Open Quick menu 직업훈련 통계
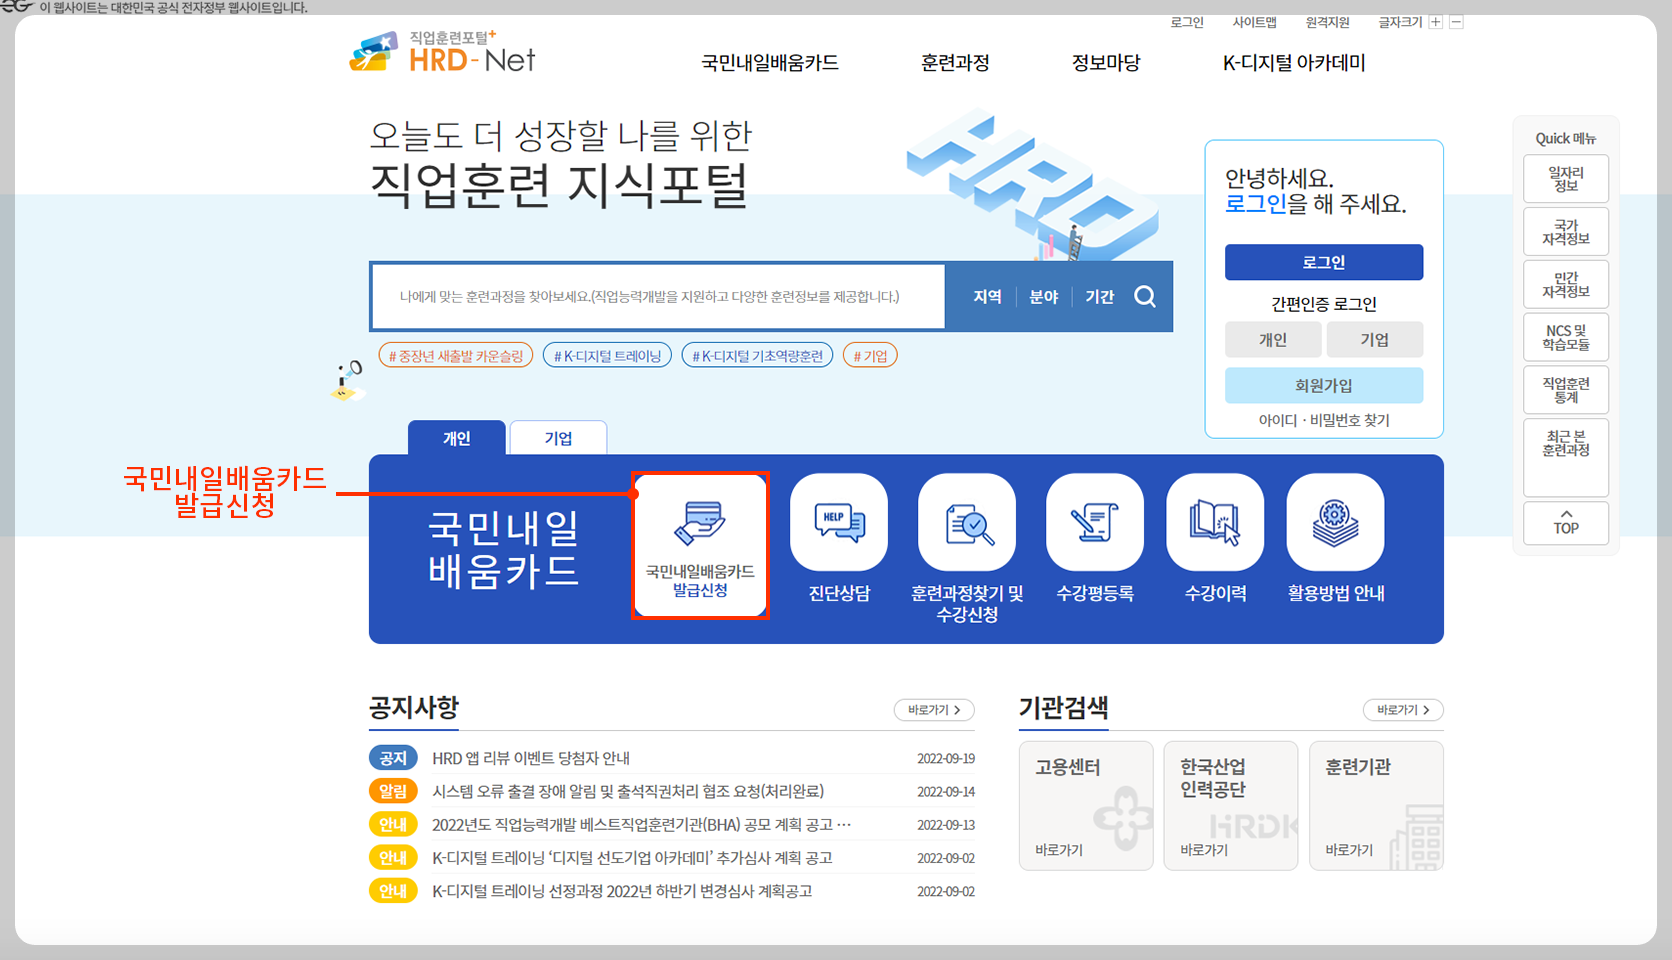 pos(1566,390)
